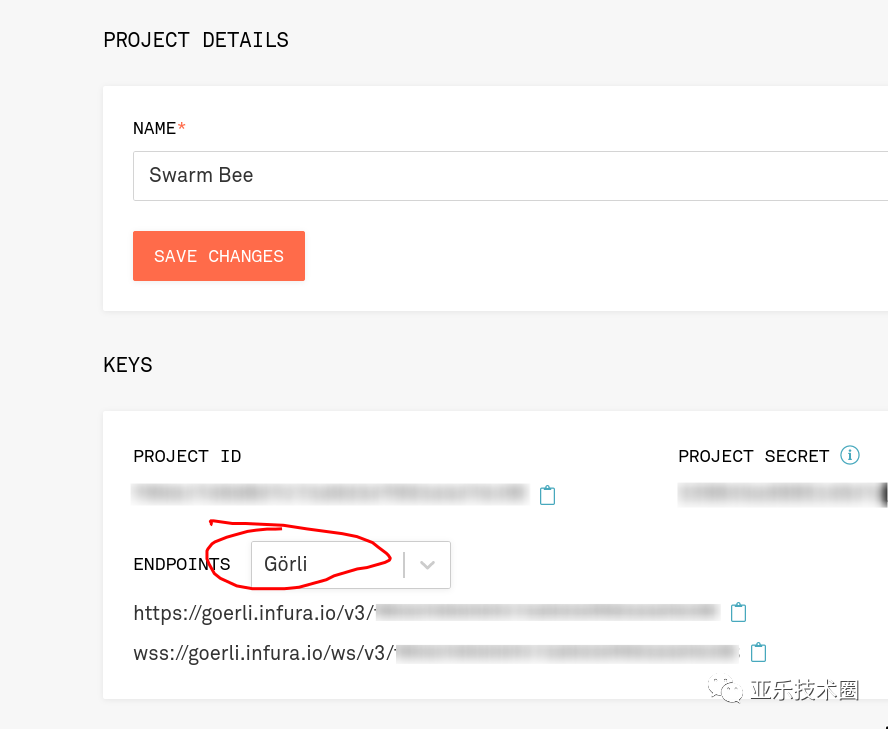The height and width of the screenshot is (729, 888).
Task: Copy the Project ID with clipboard icon
Action: pyautogui.click(x=547, y=495)
